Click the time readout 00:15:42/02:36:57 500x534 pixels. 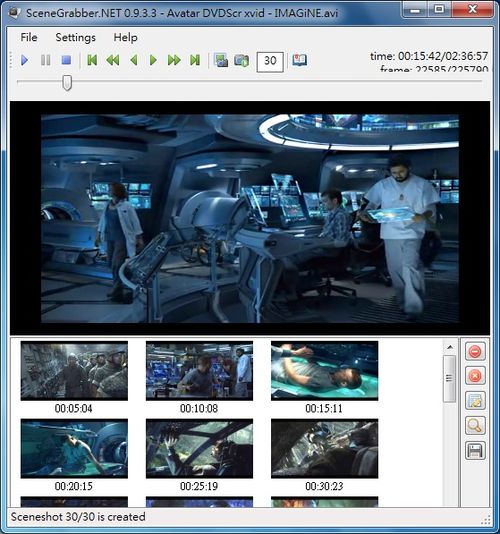429,56
